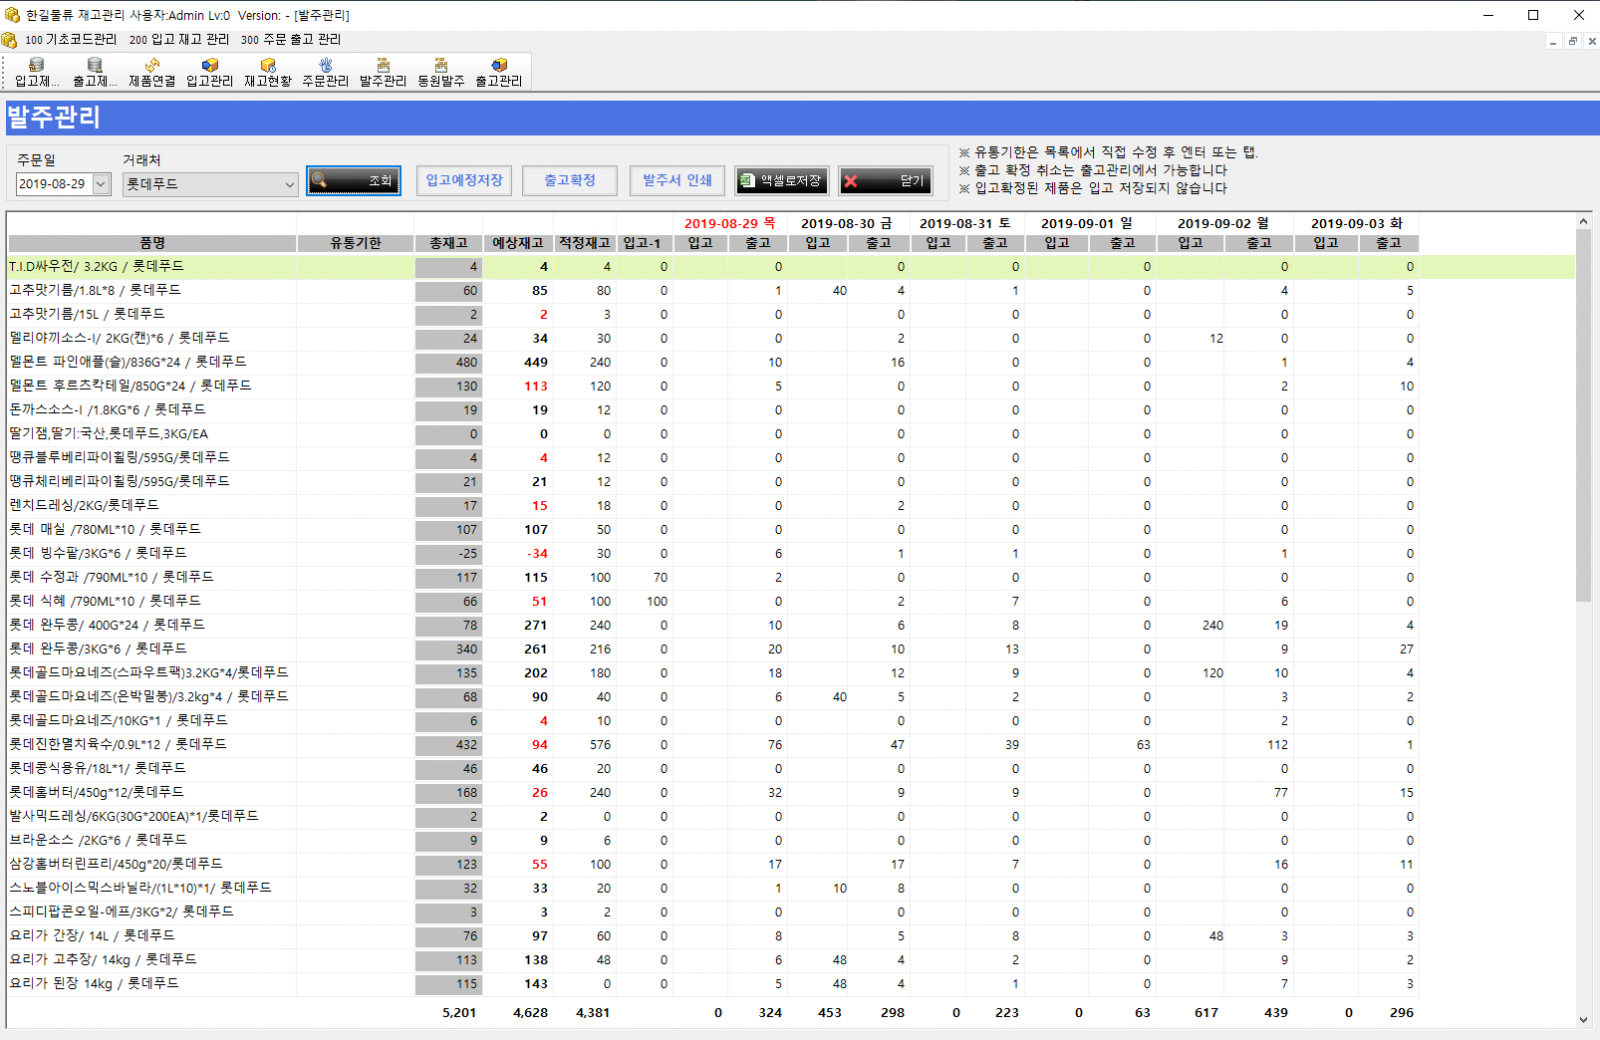Open the 주문일 date dropdown arrow
1600x1040 pixels.
click(x=101, y=184)
